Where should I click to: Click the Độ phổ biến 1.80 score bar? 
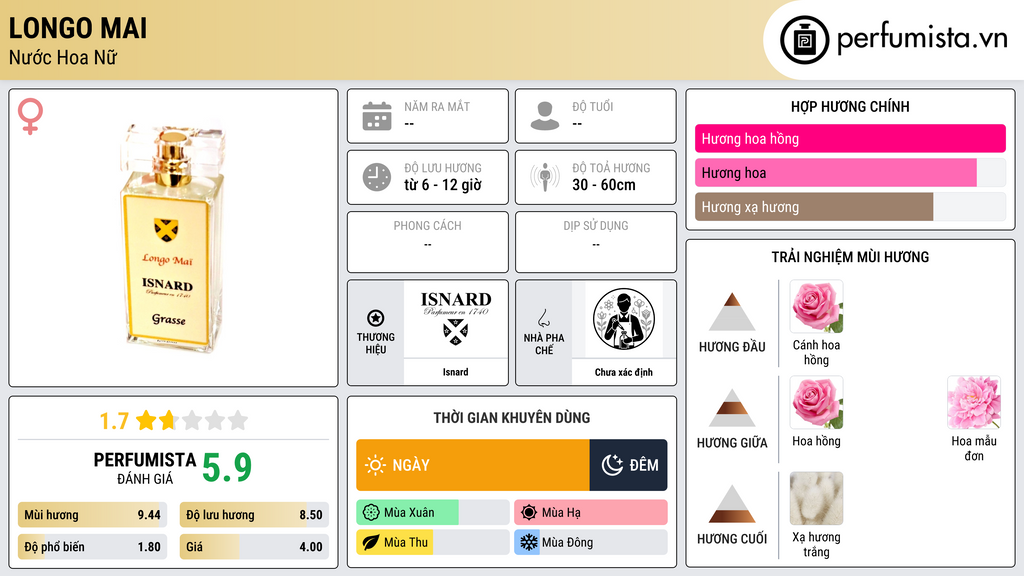[x=92, y=547]
